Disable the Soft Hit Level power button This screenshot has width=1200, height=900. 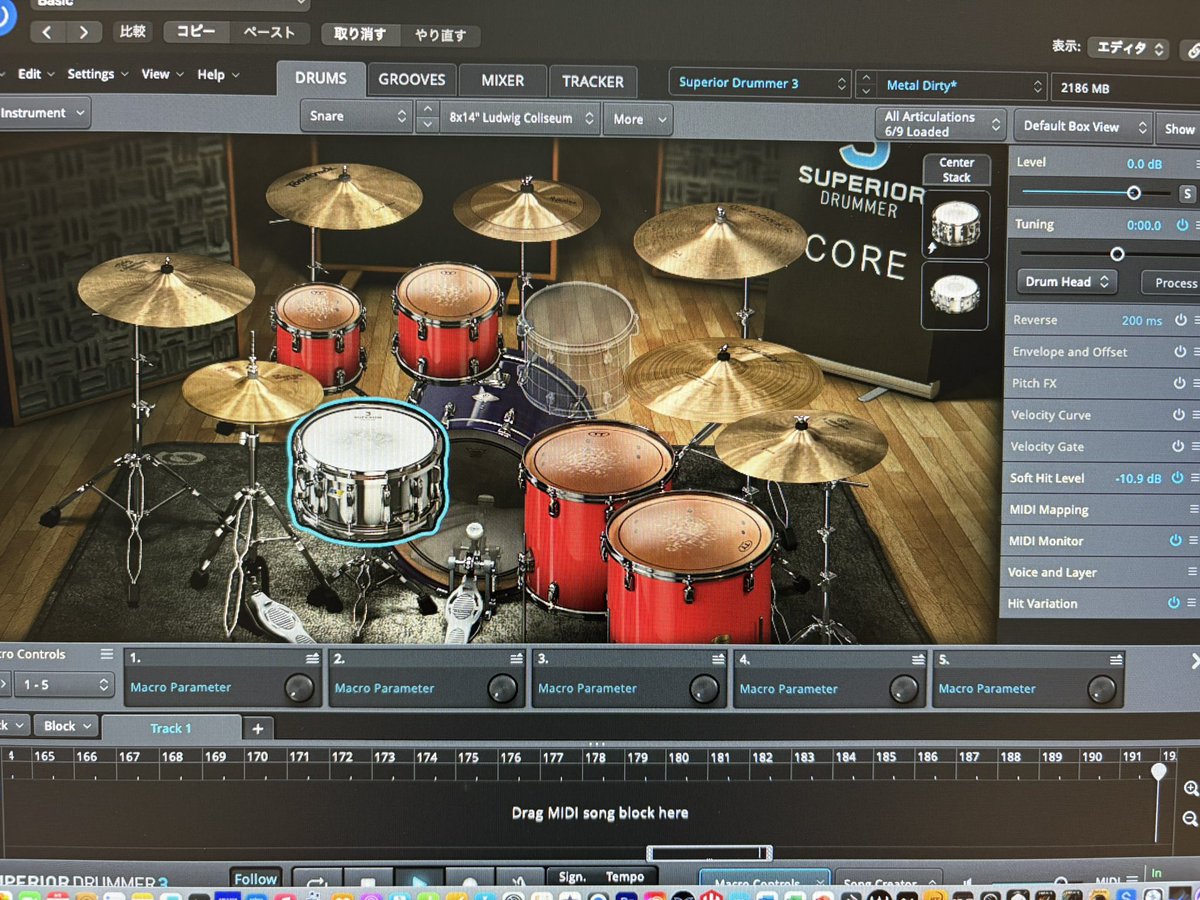click(x=1178, y=478)
